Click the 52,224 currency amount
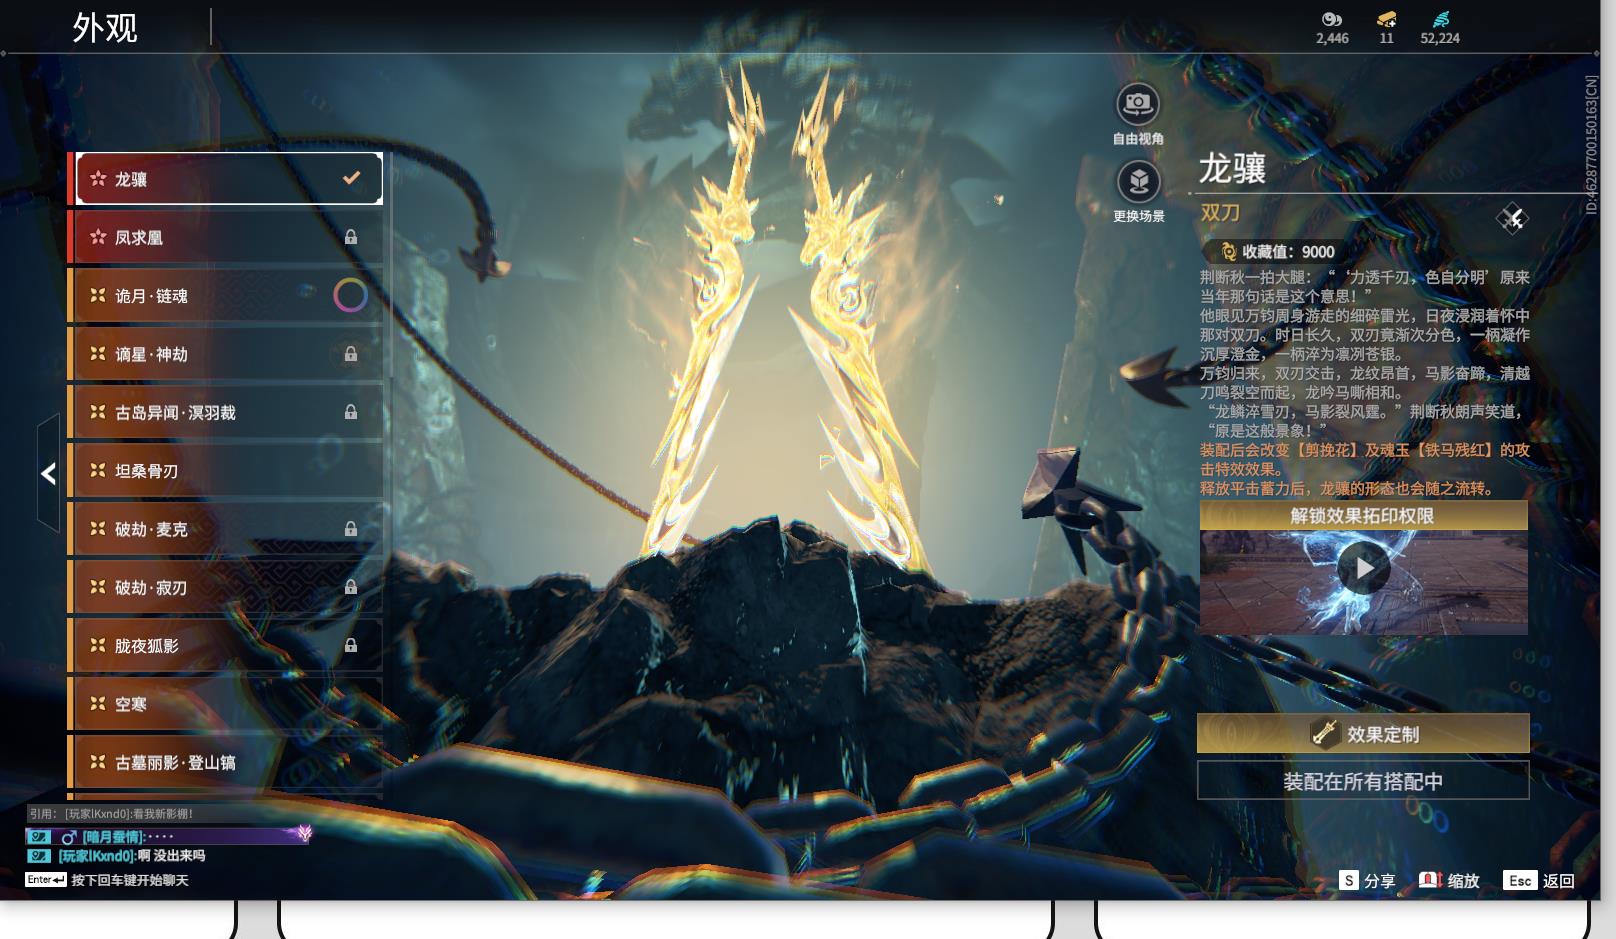The height and width of the screenshot is (939, 1616). 1440,38
